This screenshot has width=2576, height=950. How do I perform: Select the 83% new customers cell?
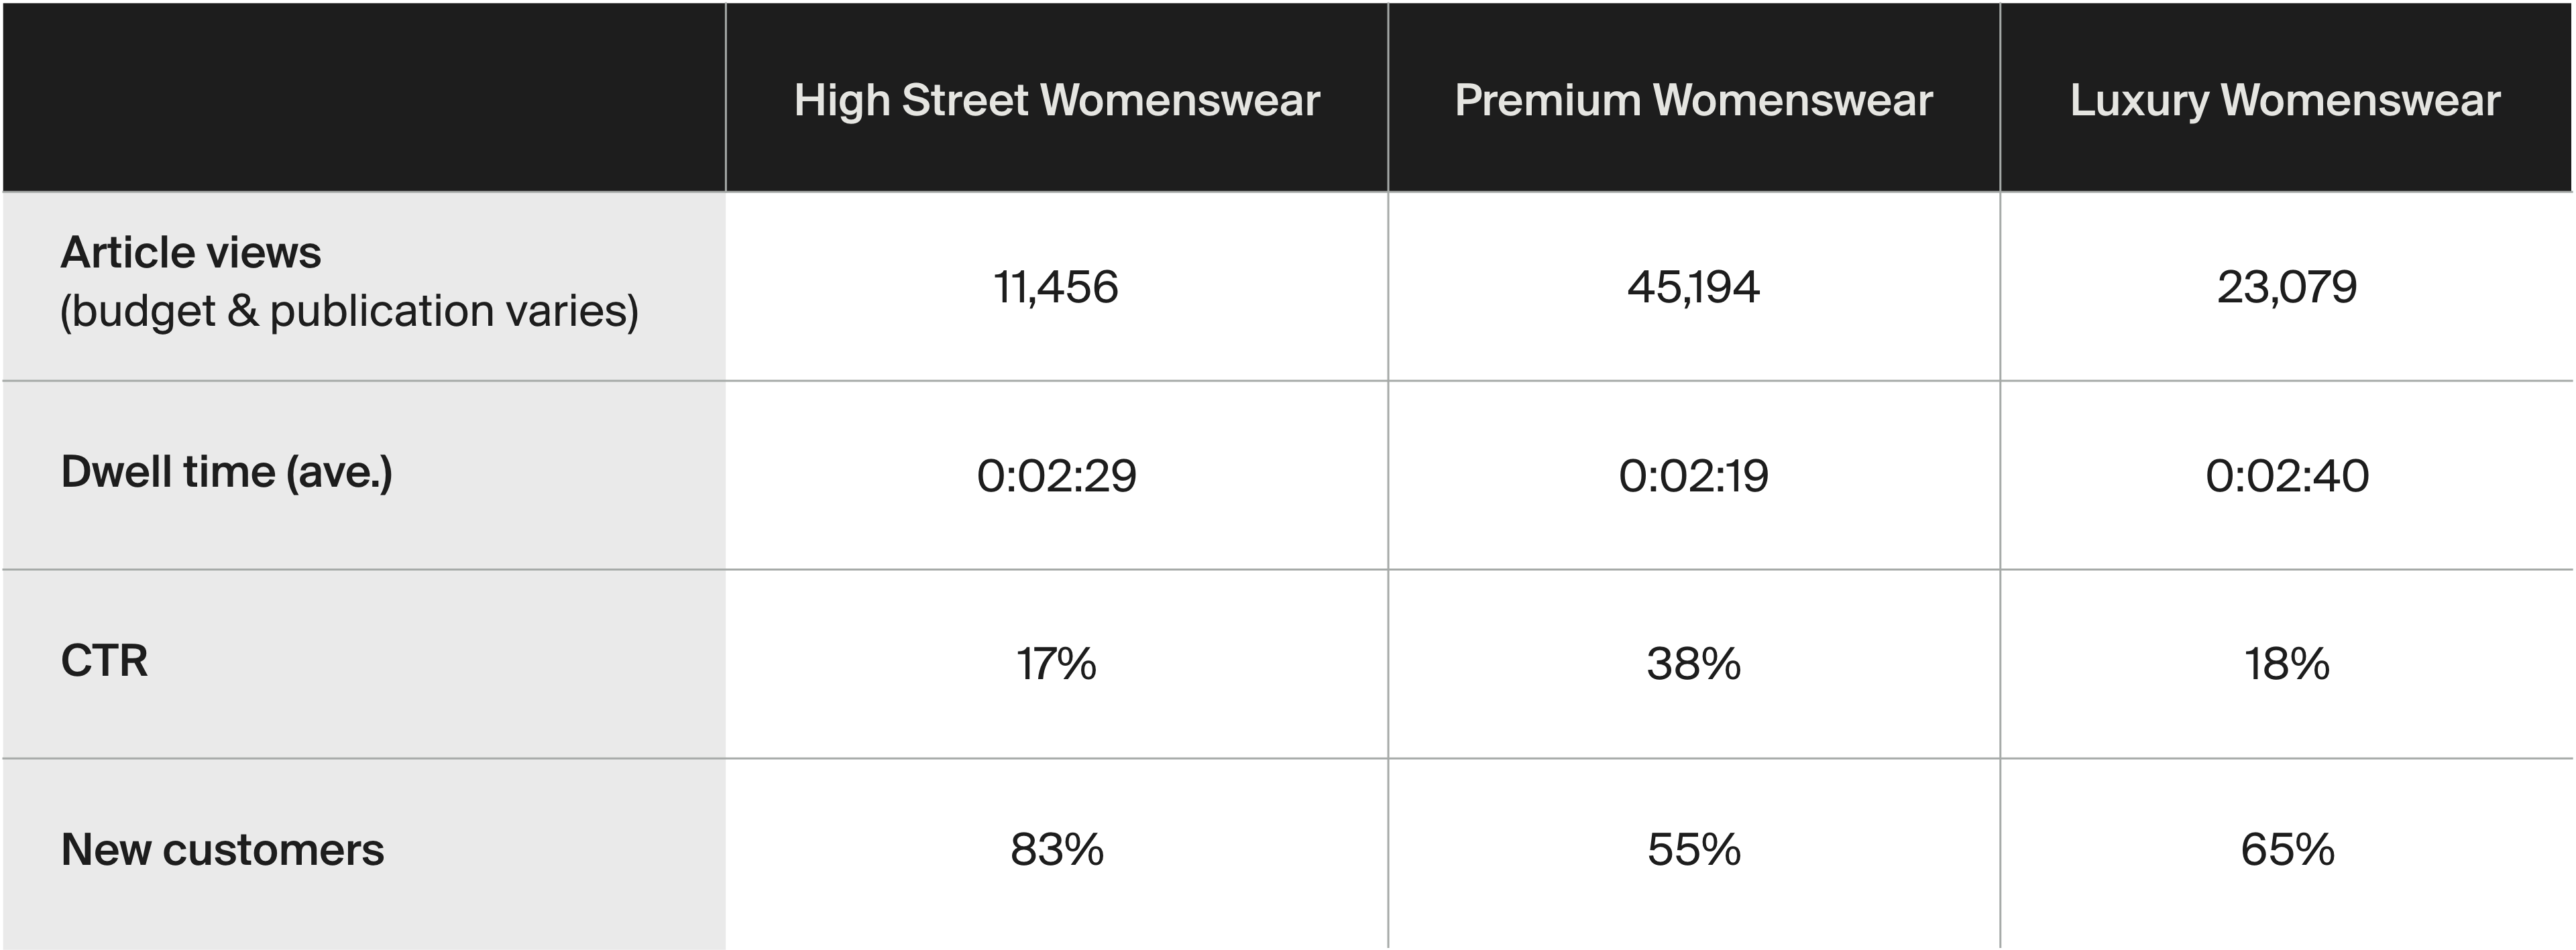coord(1056,850)
